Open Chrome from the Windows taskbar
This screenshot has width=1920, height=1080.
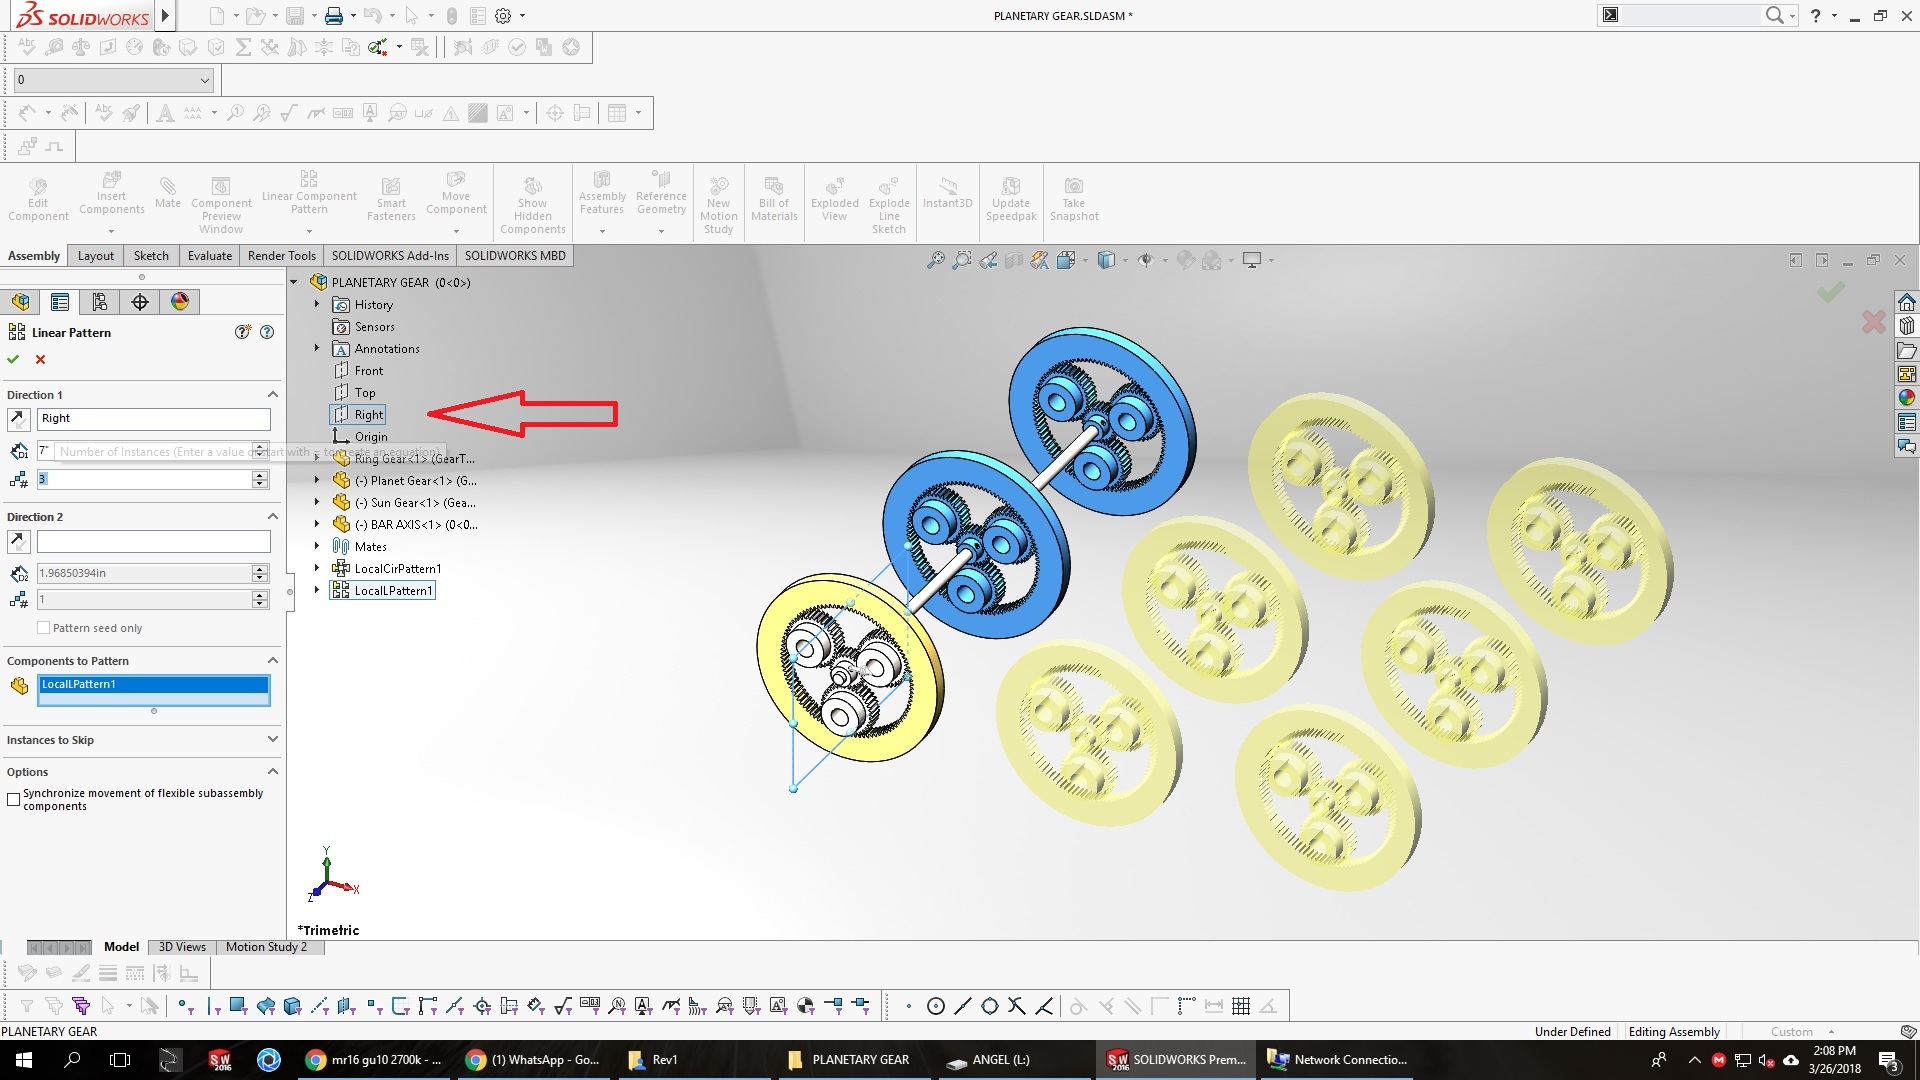pos(316,1060)
